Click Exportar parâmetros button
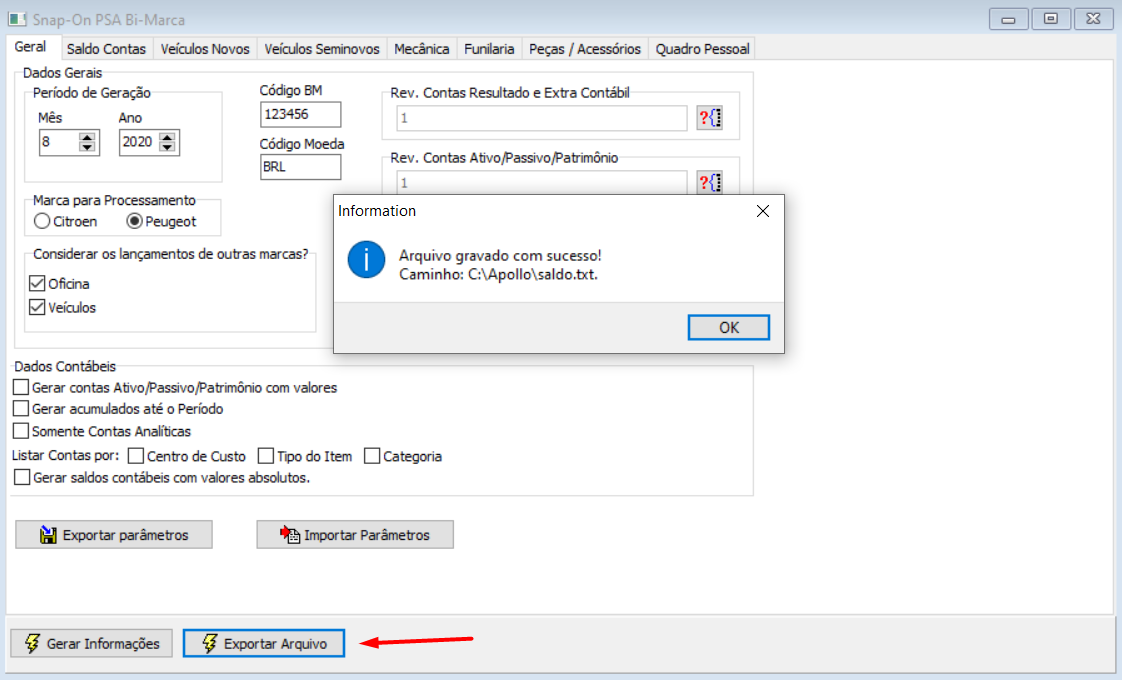The width and height of the screenshot is (1122, 680). point(114,535)
